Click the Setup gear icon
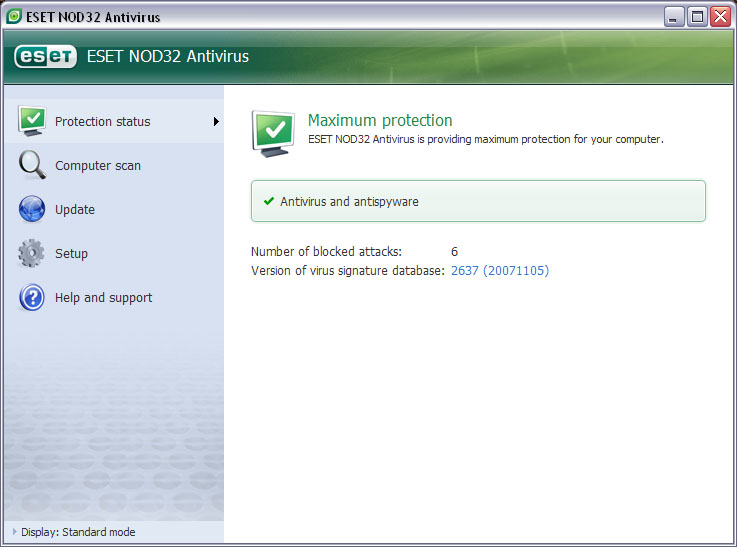The image size is (737, 547). click(31, 253)
